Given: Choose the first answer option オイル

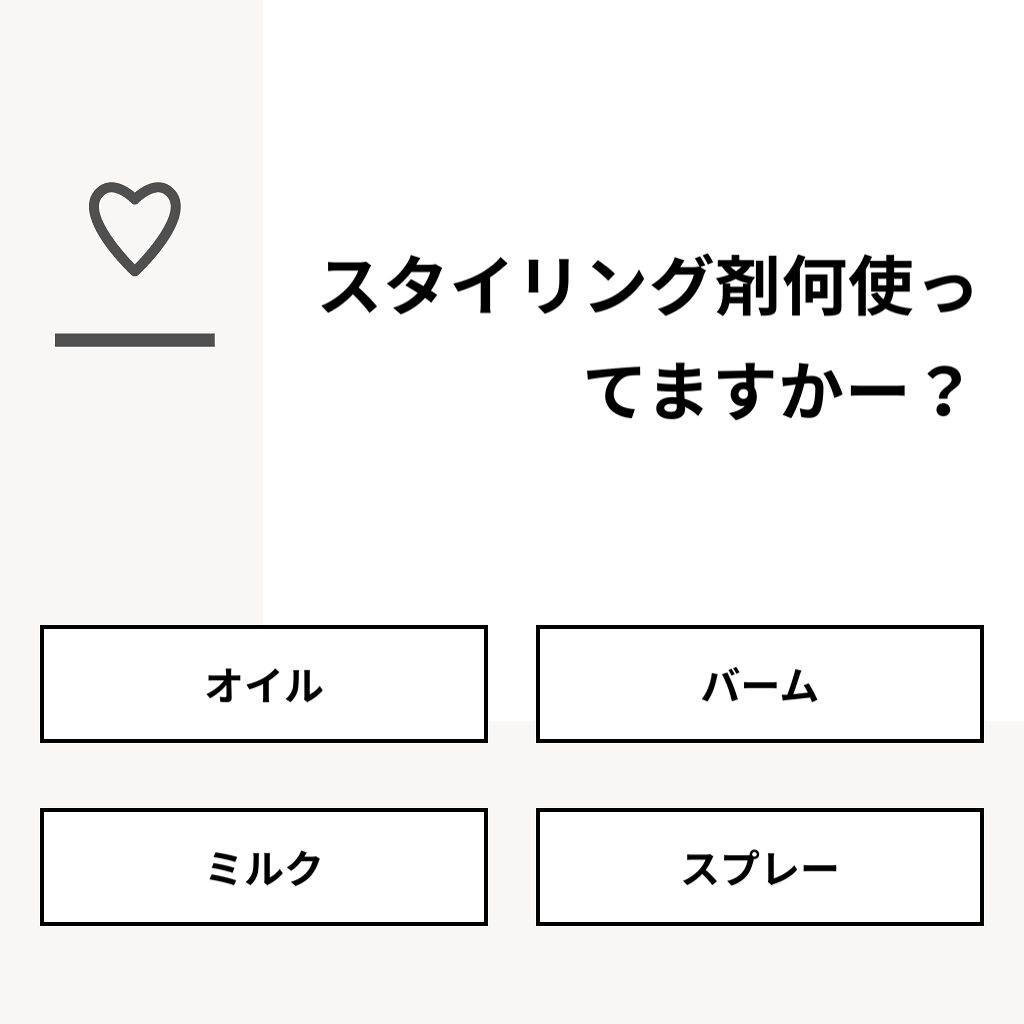Looking at the screenshot, I should click(x=264, y=685).
